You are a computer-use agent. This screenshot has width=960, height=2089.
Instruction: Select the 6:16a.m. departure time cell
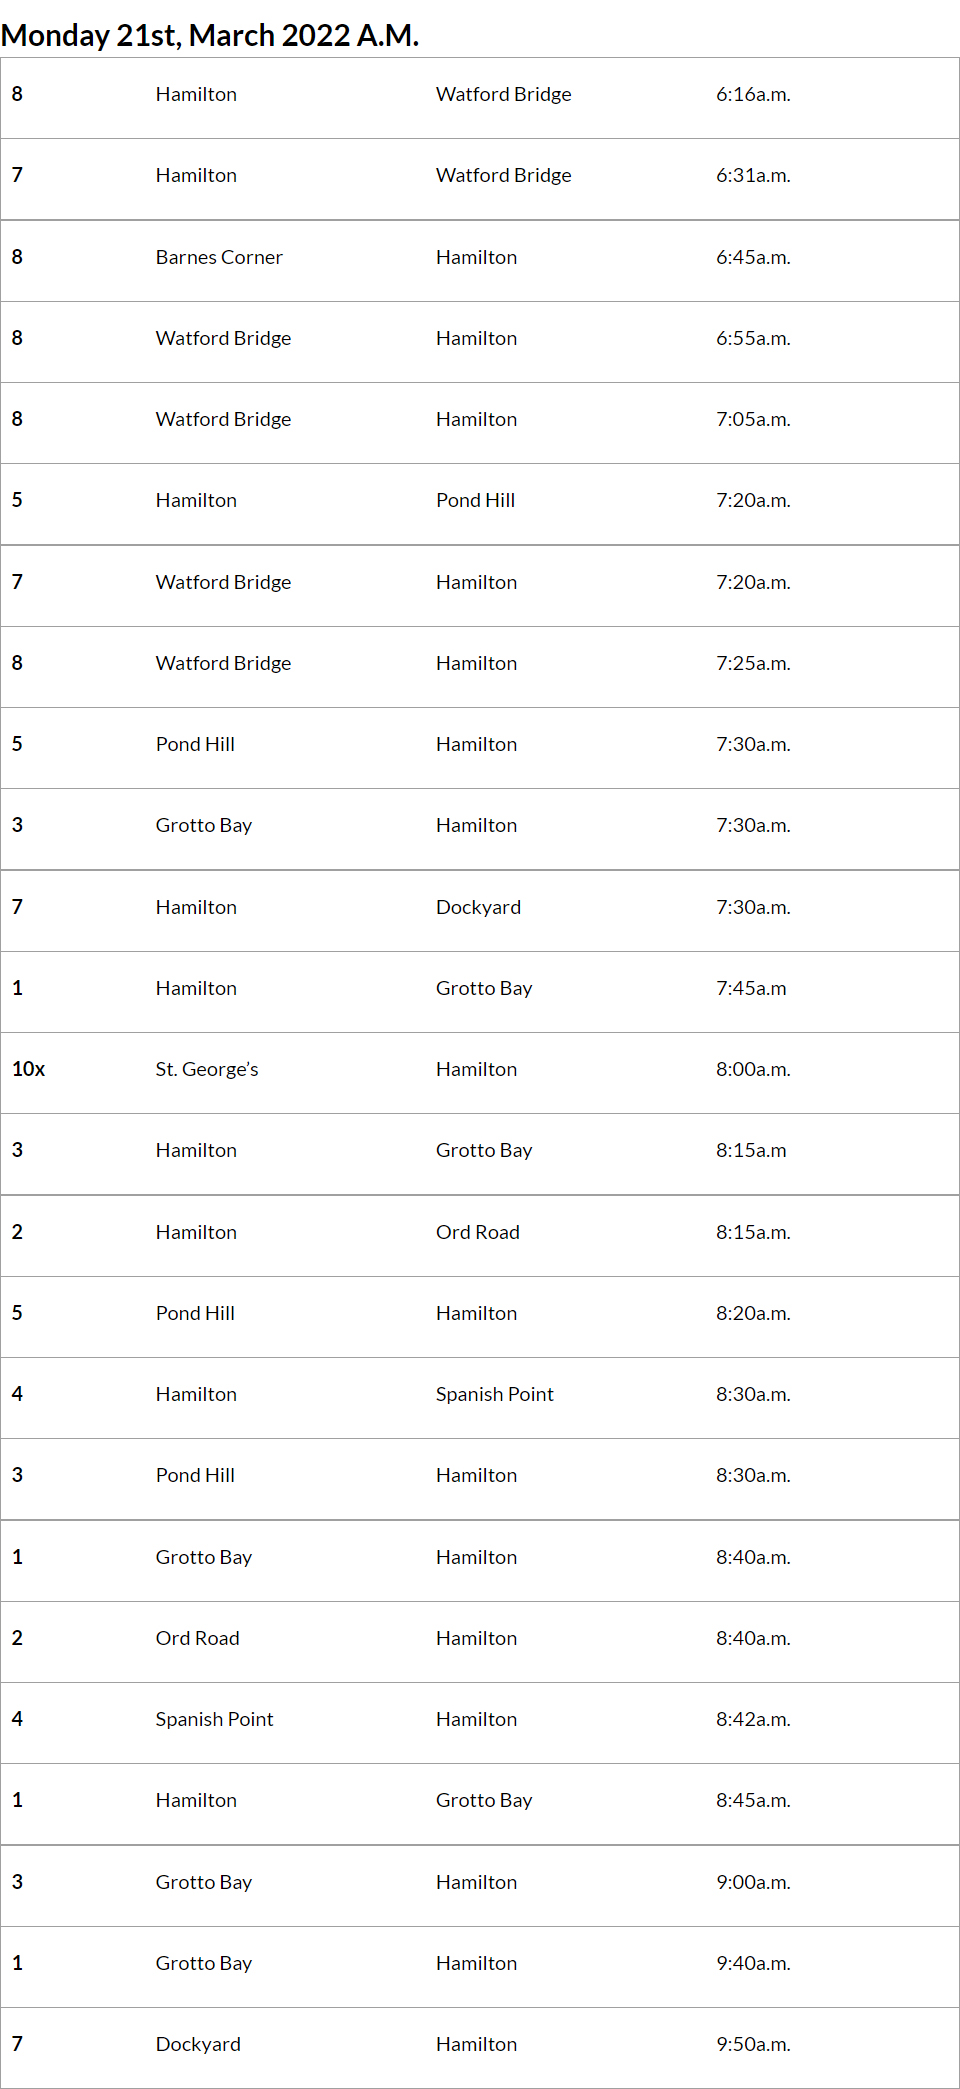click(753, 95)
